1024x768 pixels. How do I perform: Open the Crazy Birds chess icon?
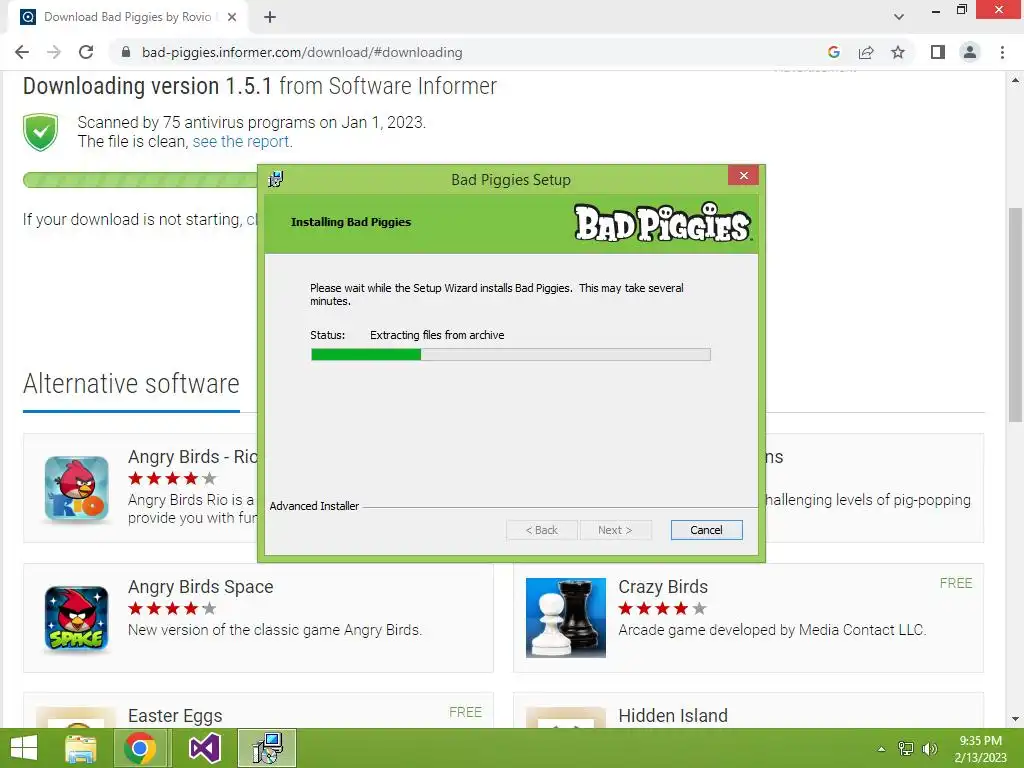pos(566,618)
